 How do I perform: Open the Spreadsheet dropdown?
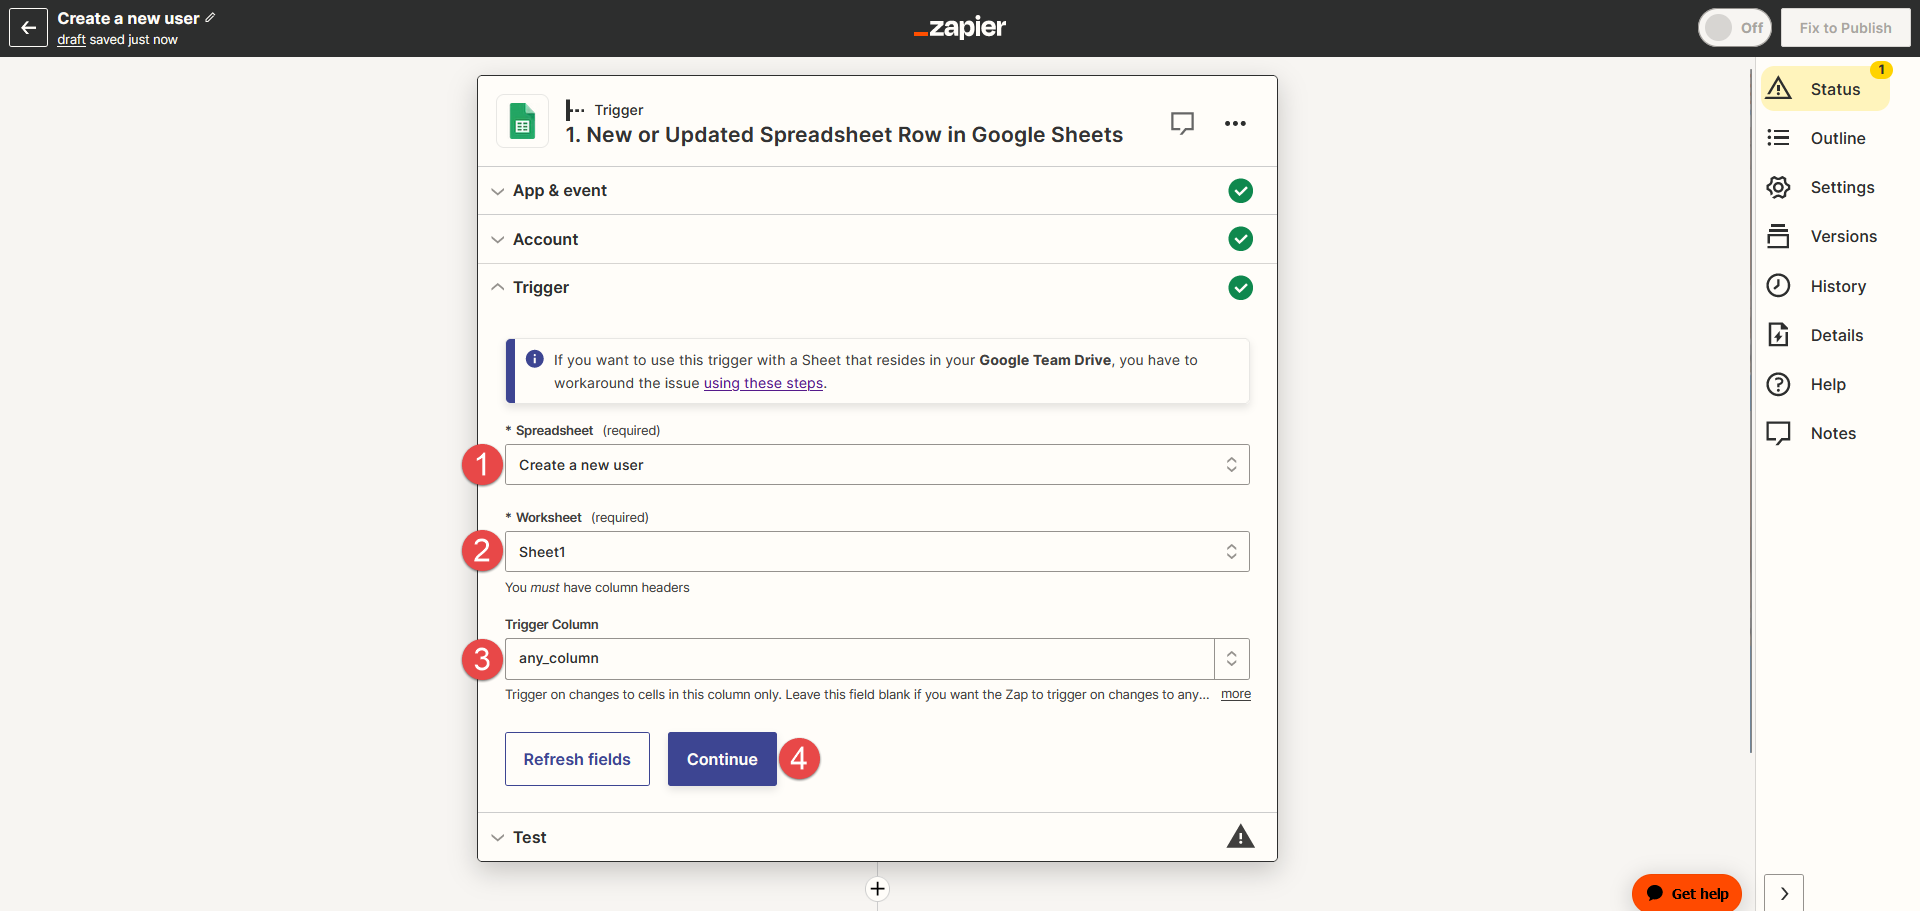coord(877,465)
